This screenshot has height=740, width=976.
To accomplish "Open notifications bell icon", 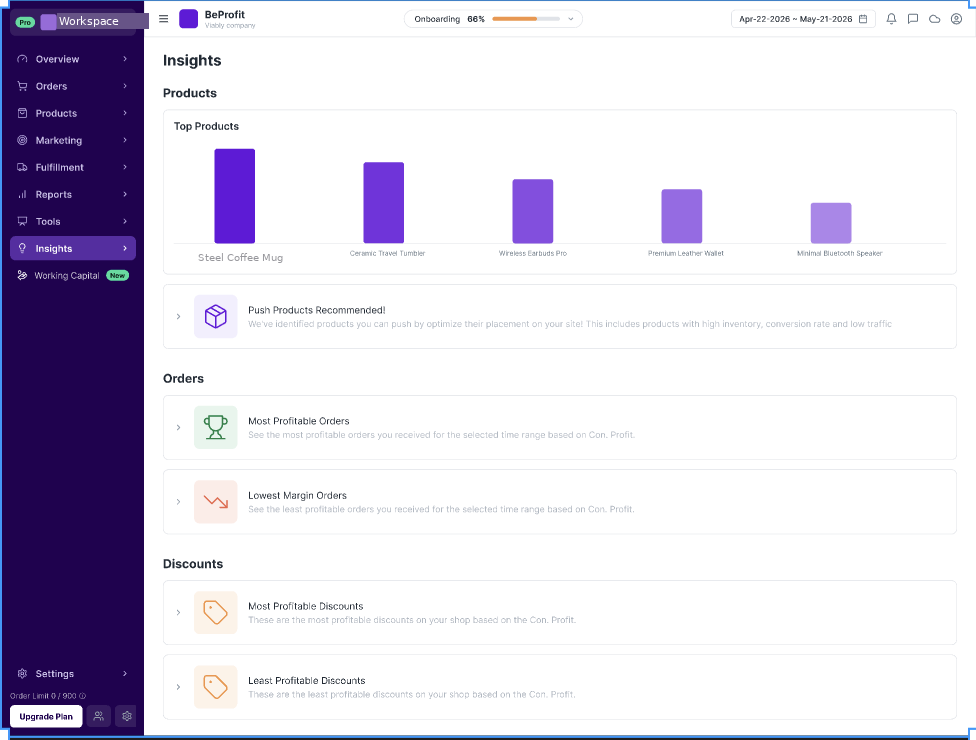I will [x=891, y=19].
